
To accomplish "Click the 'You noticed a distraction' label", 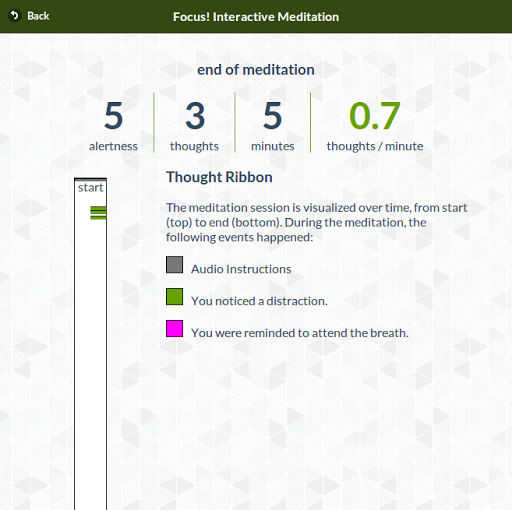I will (259, 301).
